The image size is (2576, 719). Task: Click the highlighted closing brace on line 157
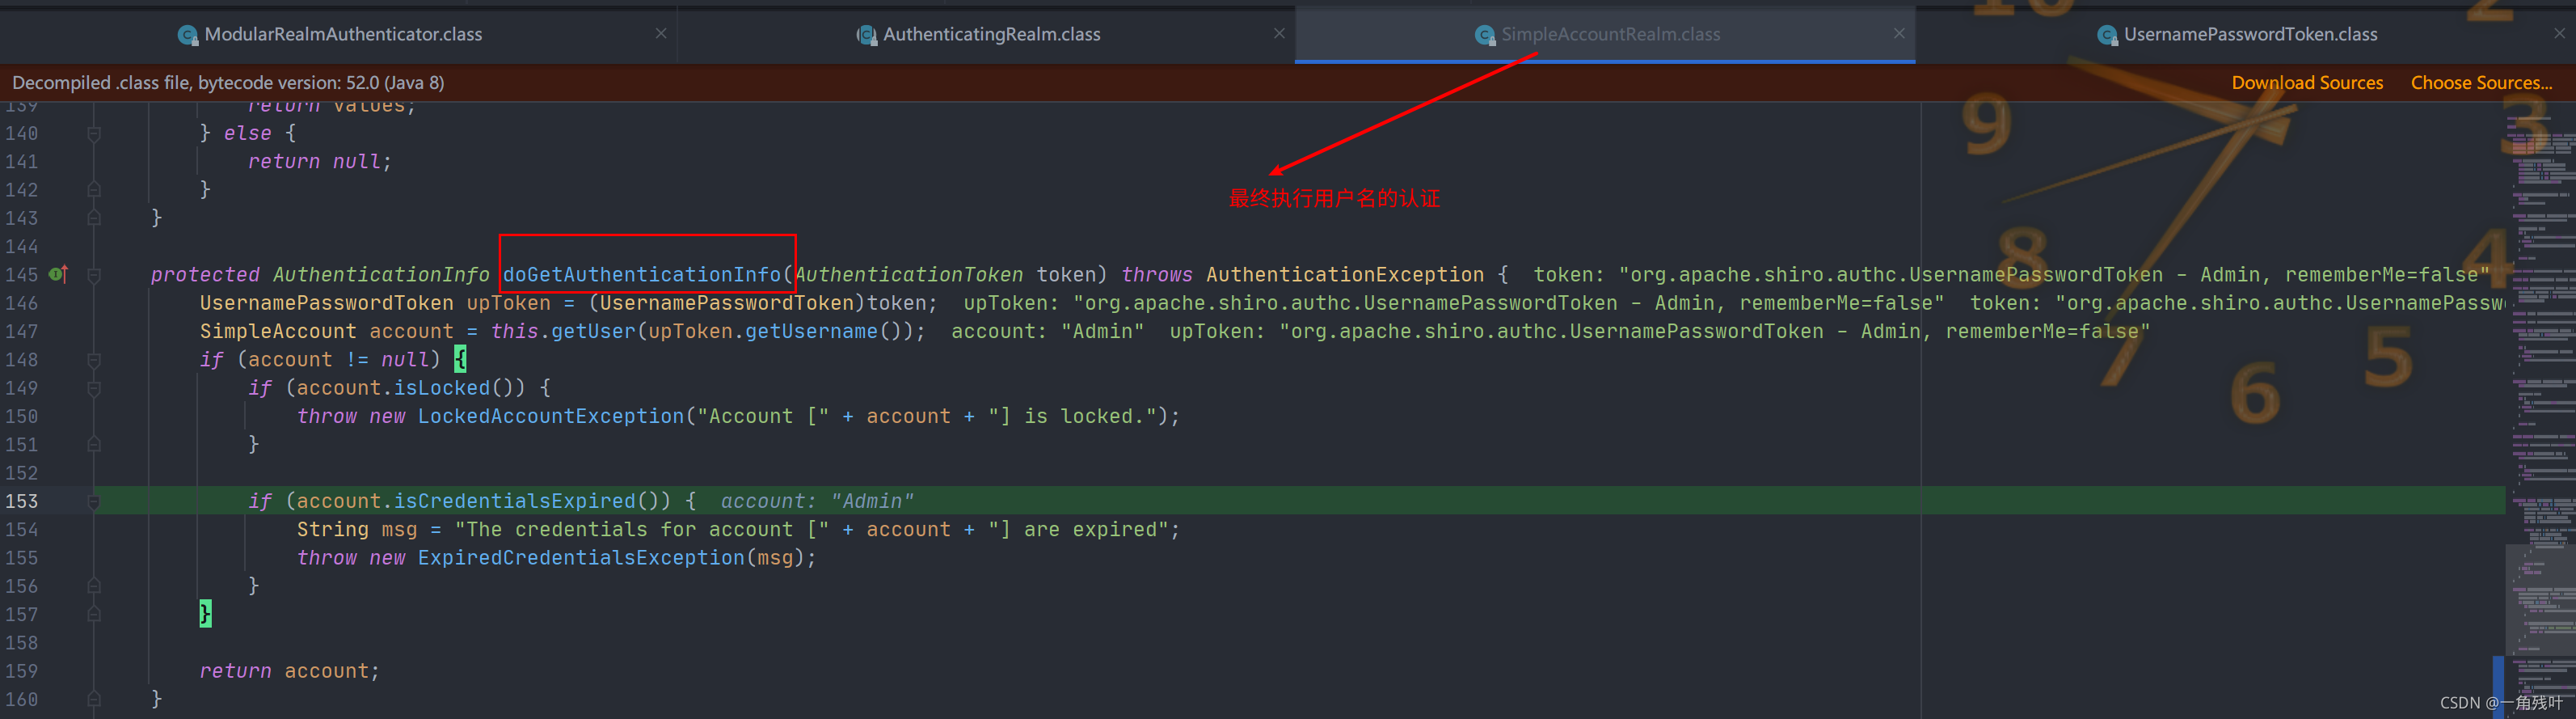205,614
